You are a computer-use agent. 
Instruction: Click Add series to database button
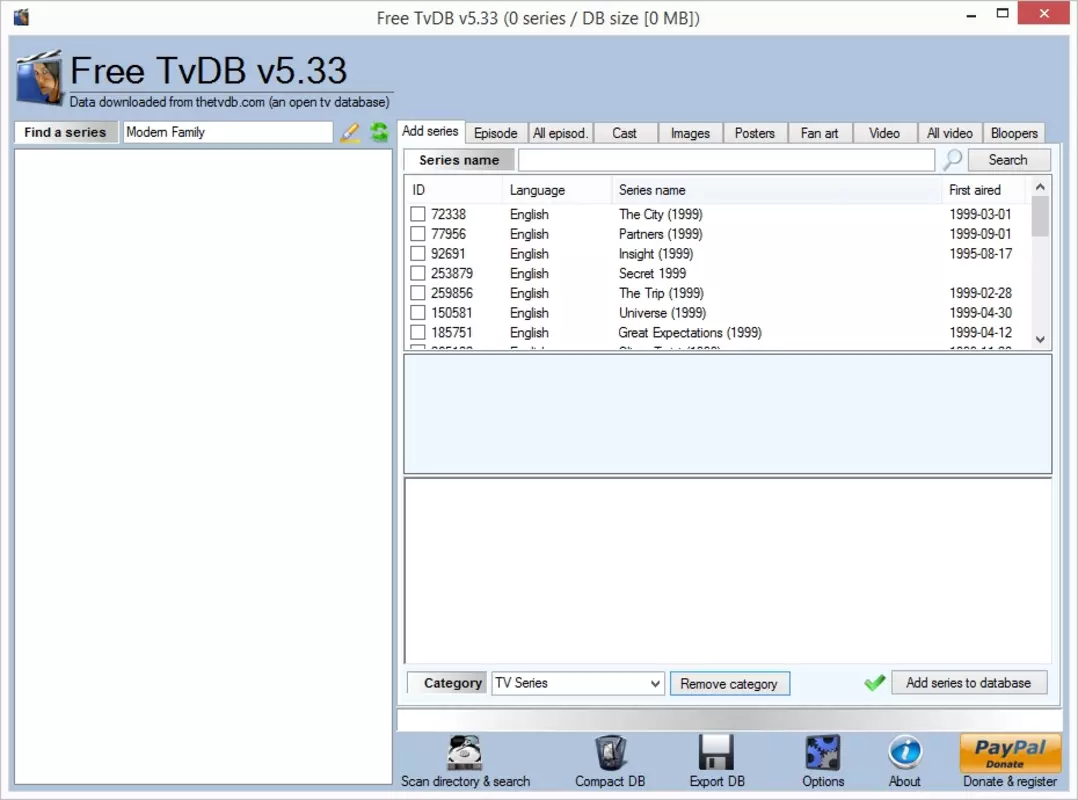pyautogui.click(x=968, y=682)
